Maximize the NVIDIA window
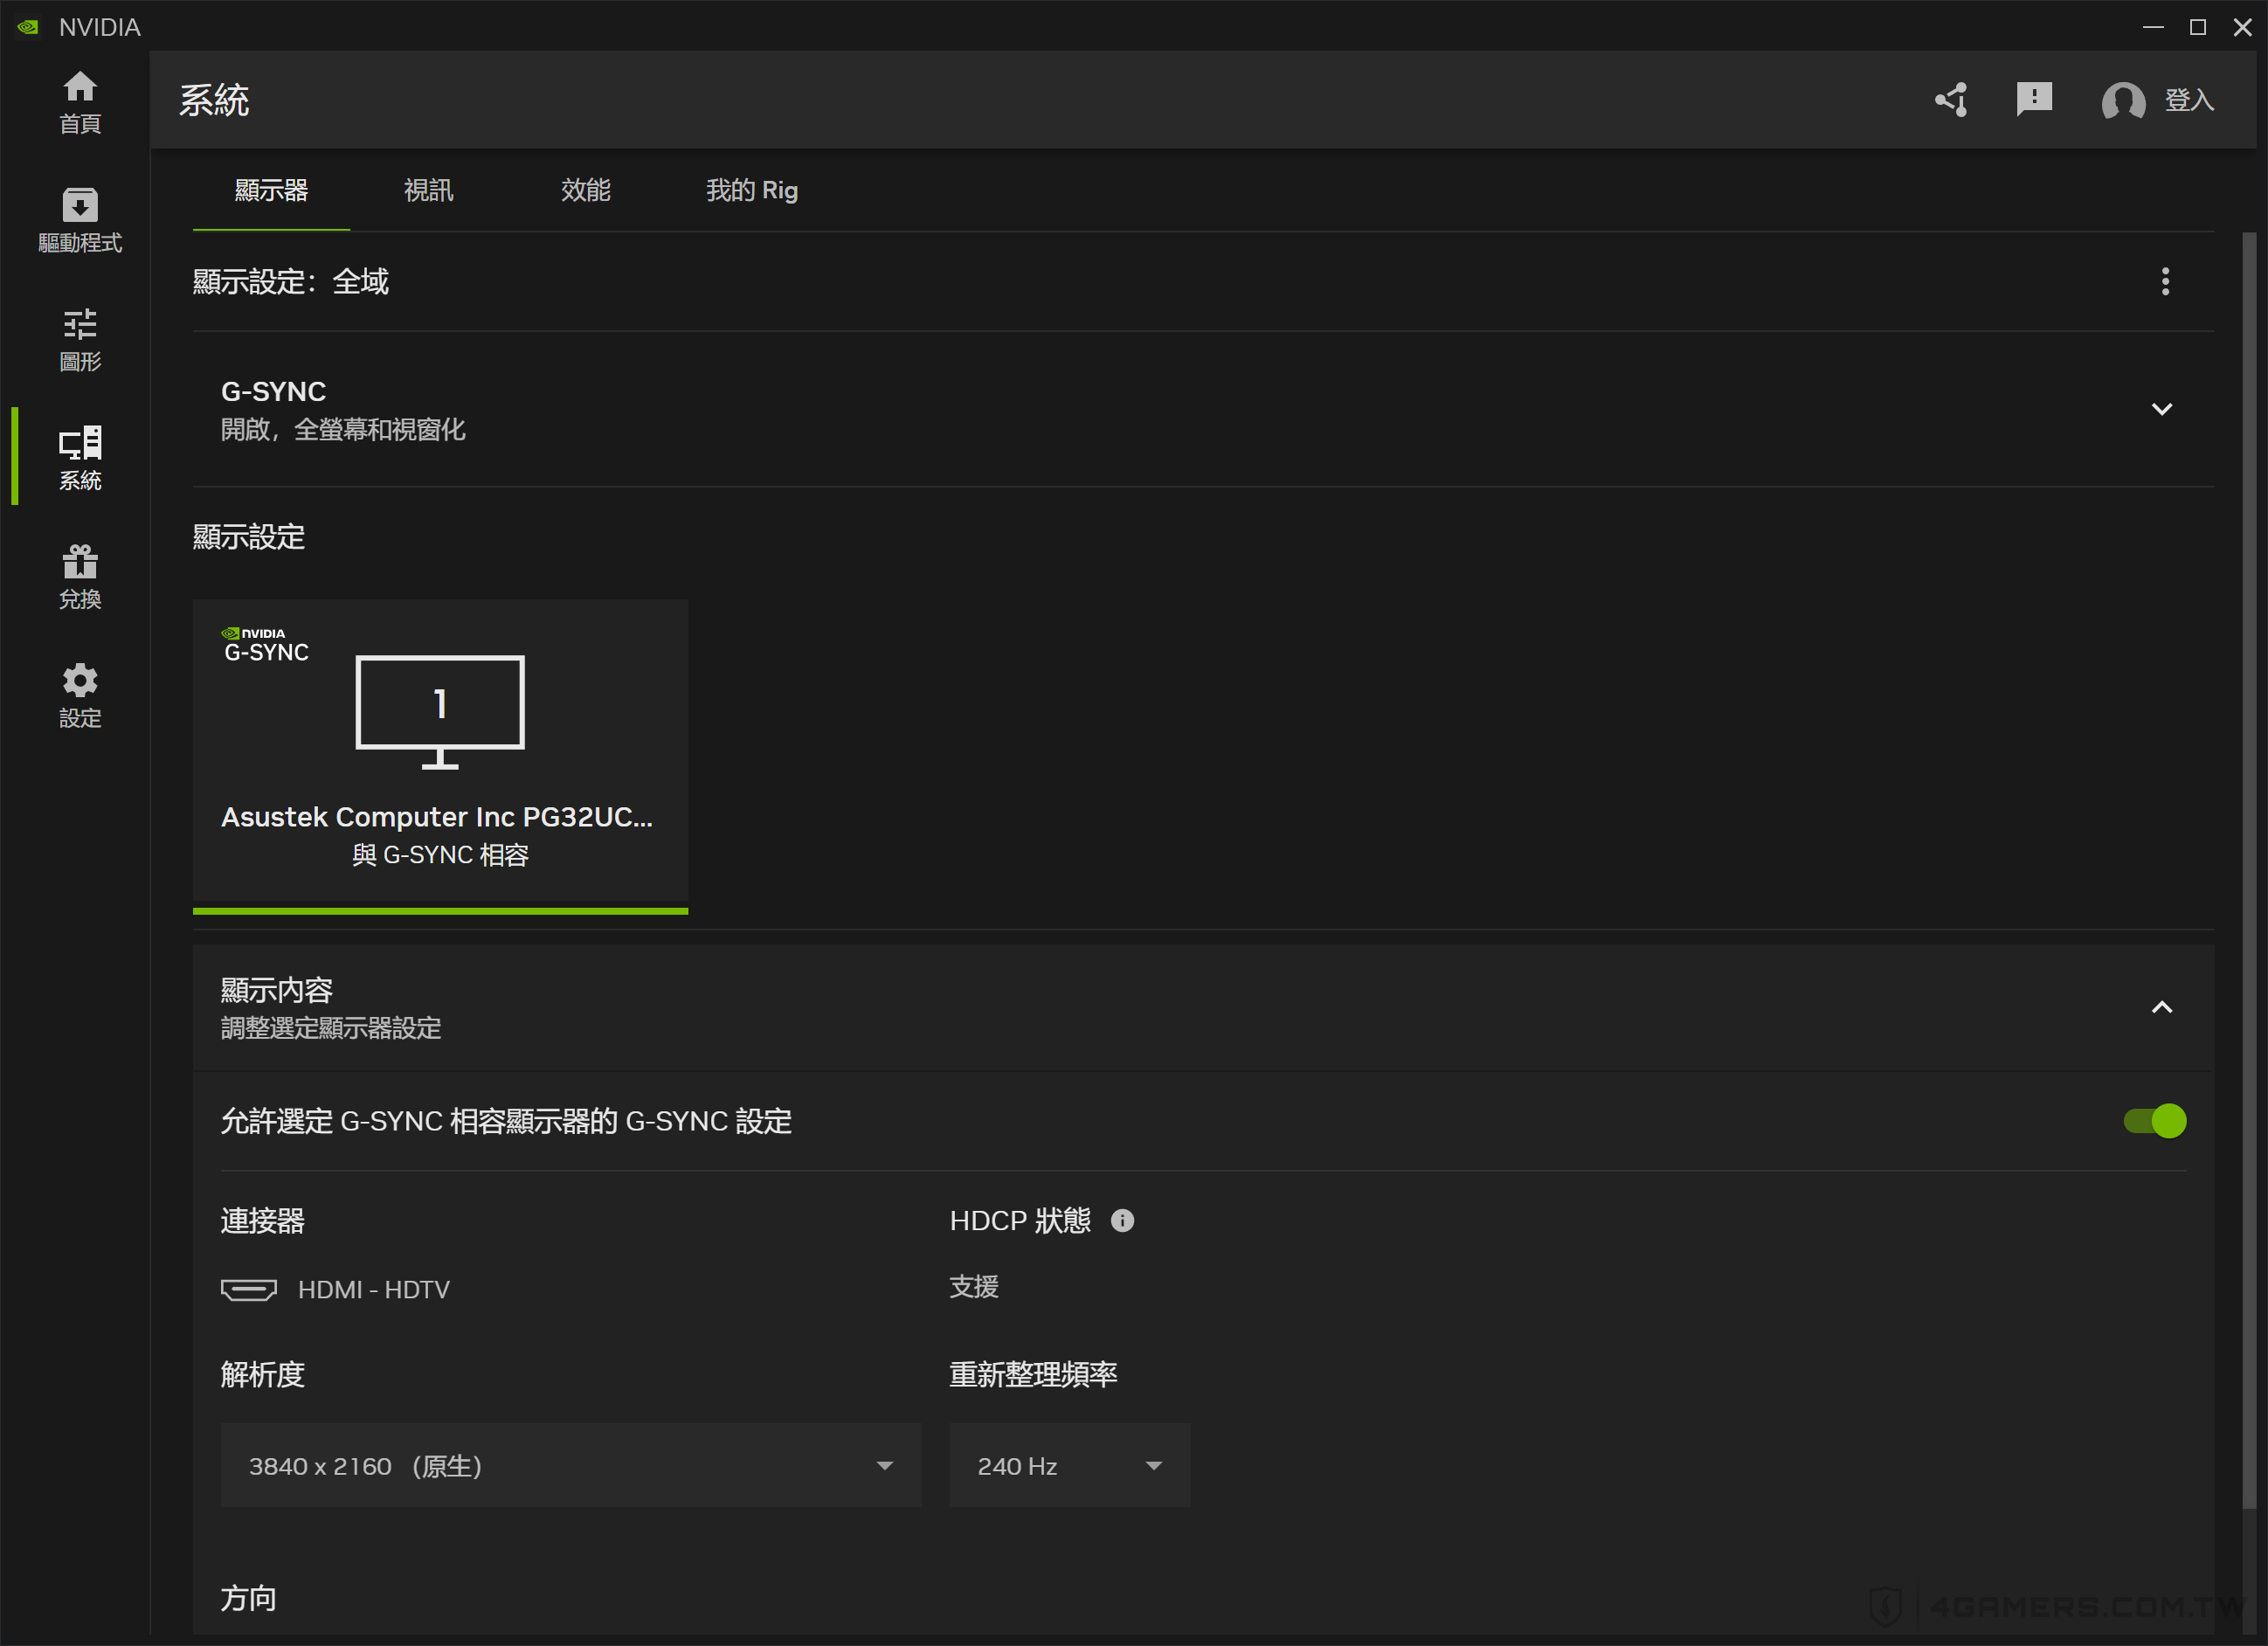This screenshot has height=1646, width=2268. tap(2198, 27)
